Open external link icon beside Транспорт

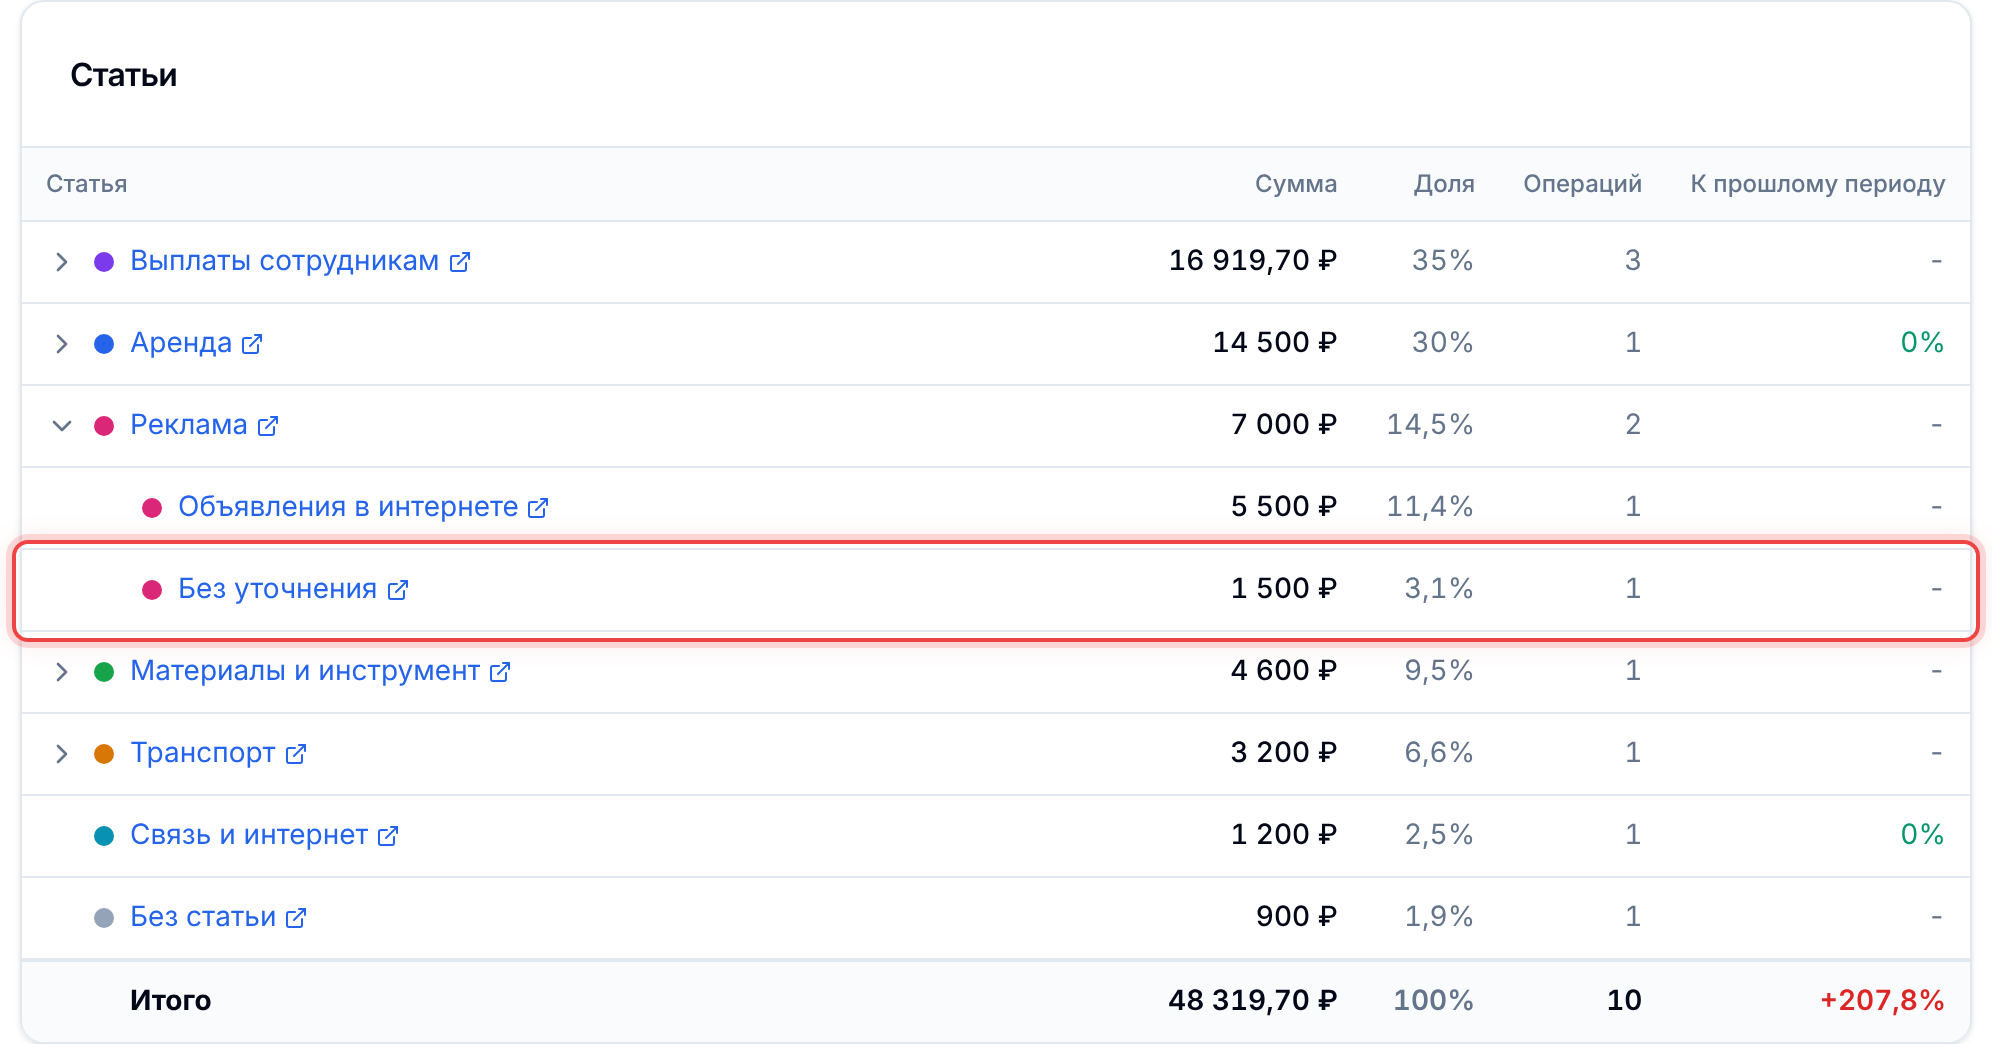click(x=296, y=754)
